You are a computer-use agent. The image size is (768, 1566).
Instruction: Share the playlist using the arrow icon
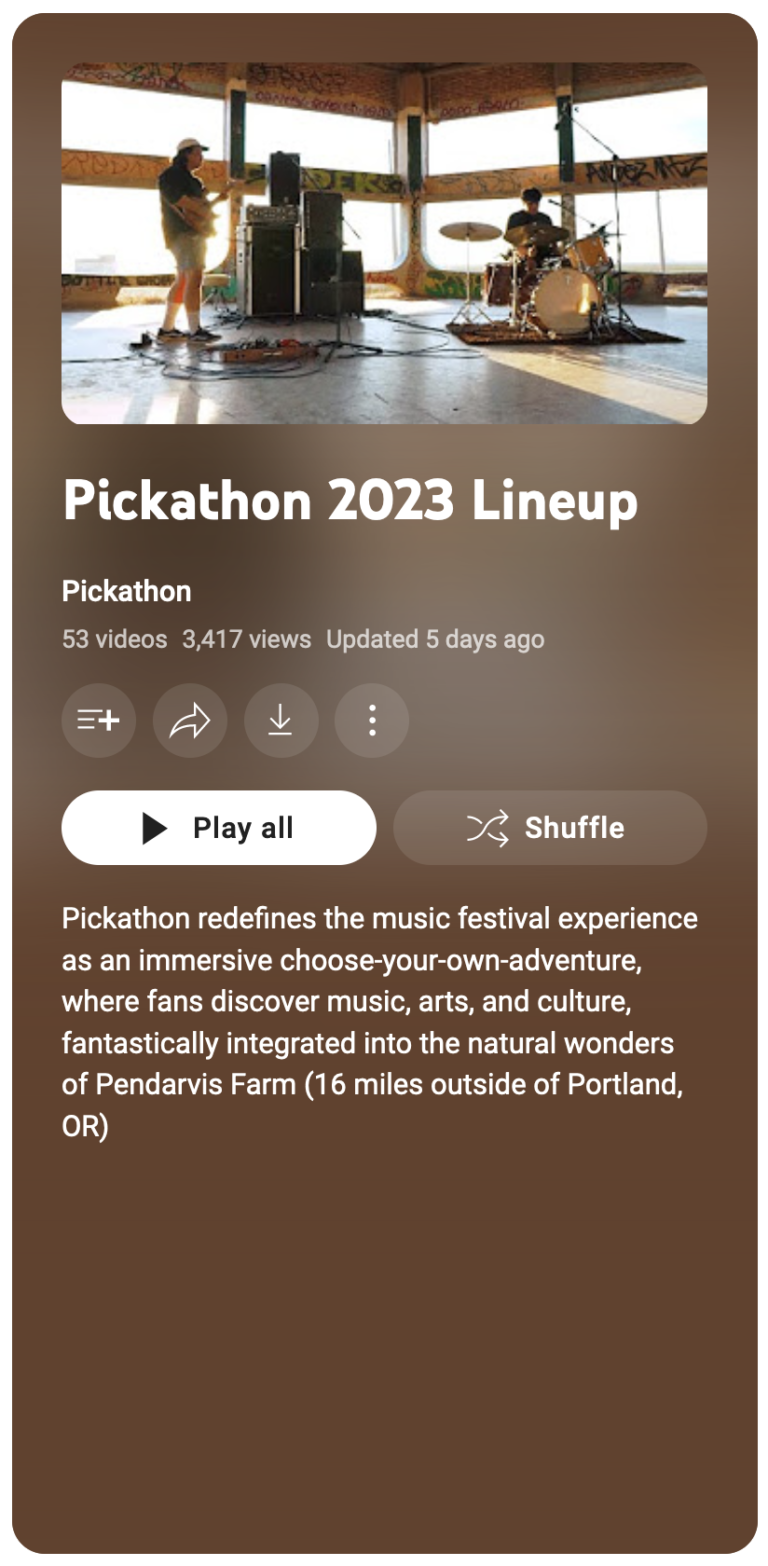190,720
